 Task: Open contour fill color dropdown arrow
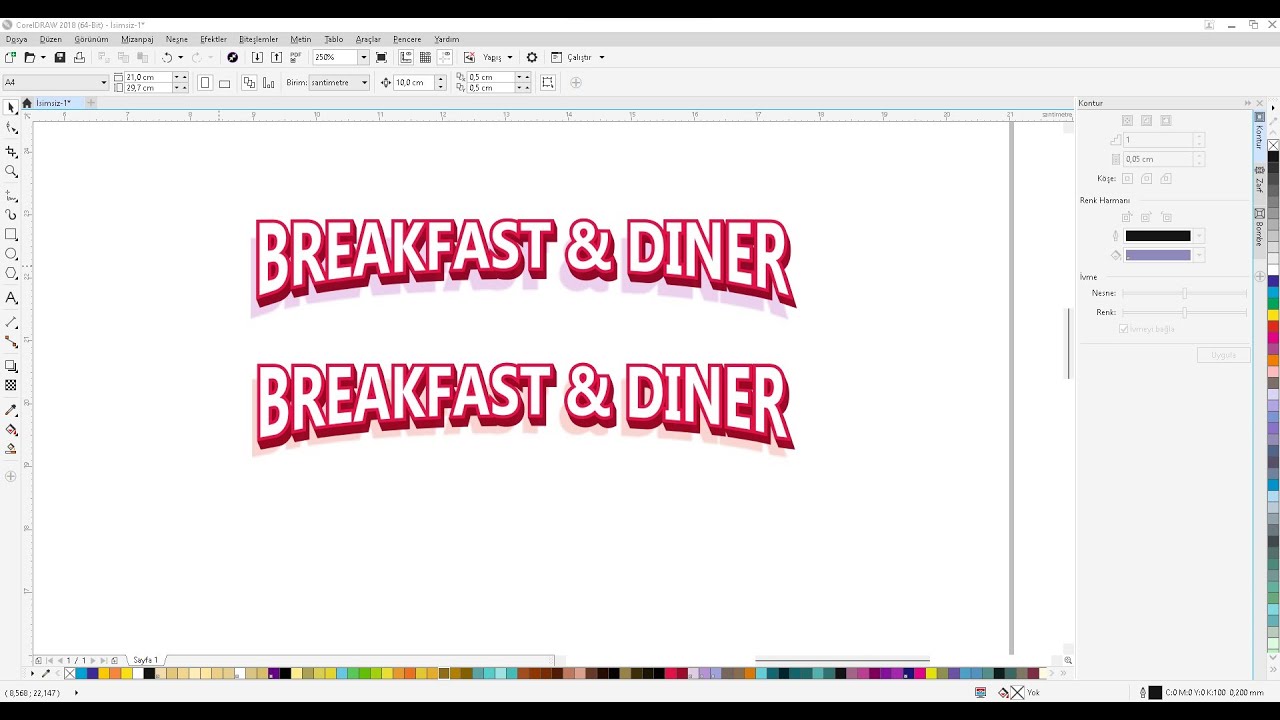[x=1198, y=255]
